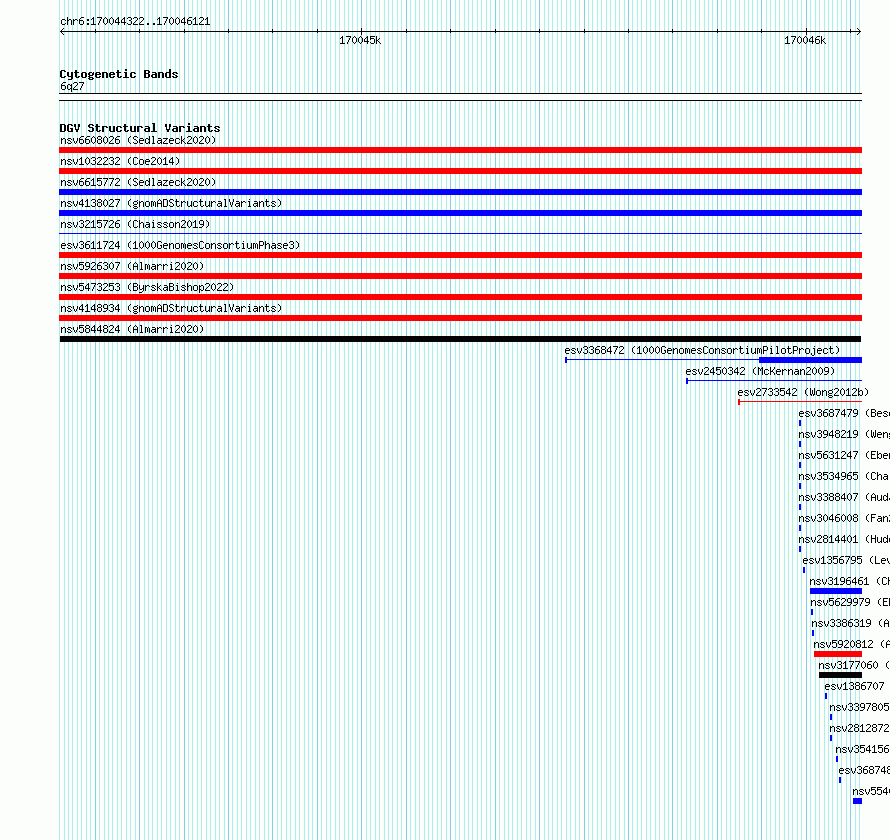Viewport: 890px width, 840px height.
Task: Open variant nsv3215726 (Chaisson2019) label
Action: pyautogui.click(x=135, y=224)
